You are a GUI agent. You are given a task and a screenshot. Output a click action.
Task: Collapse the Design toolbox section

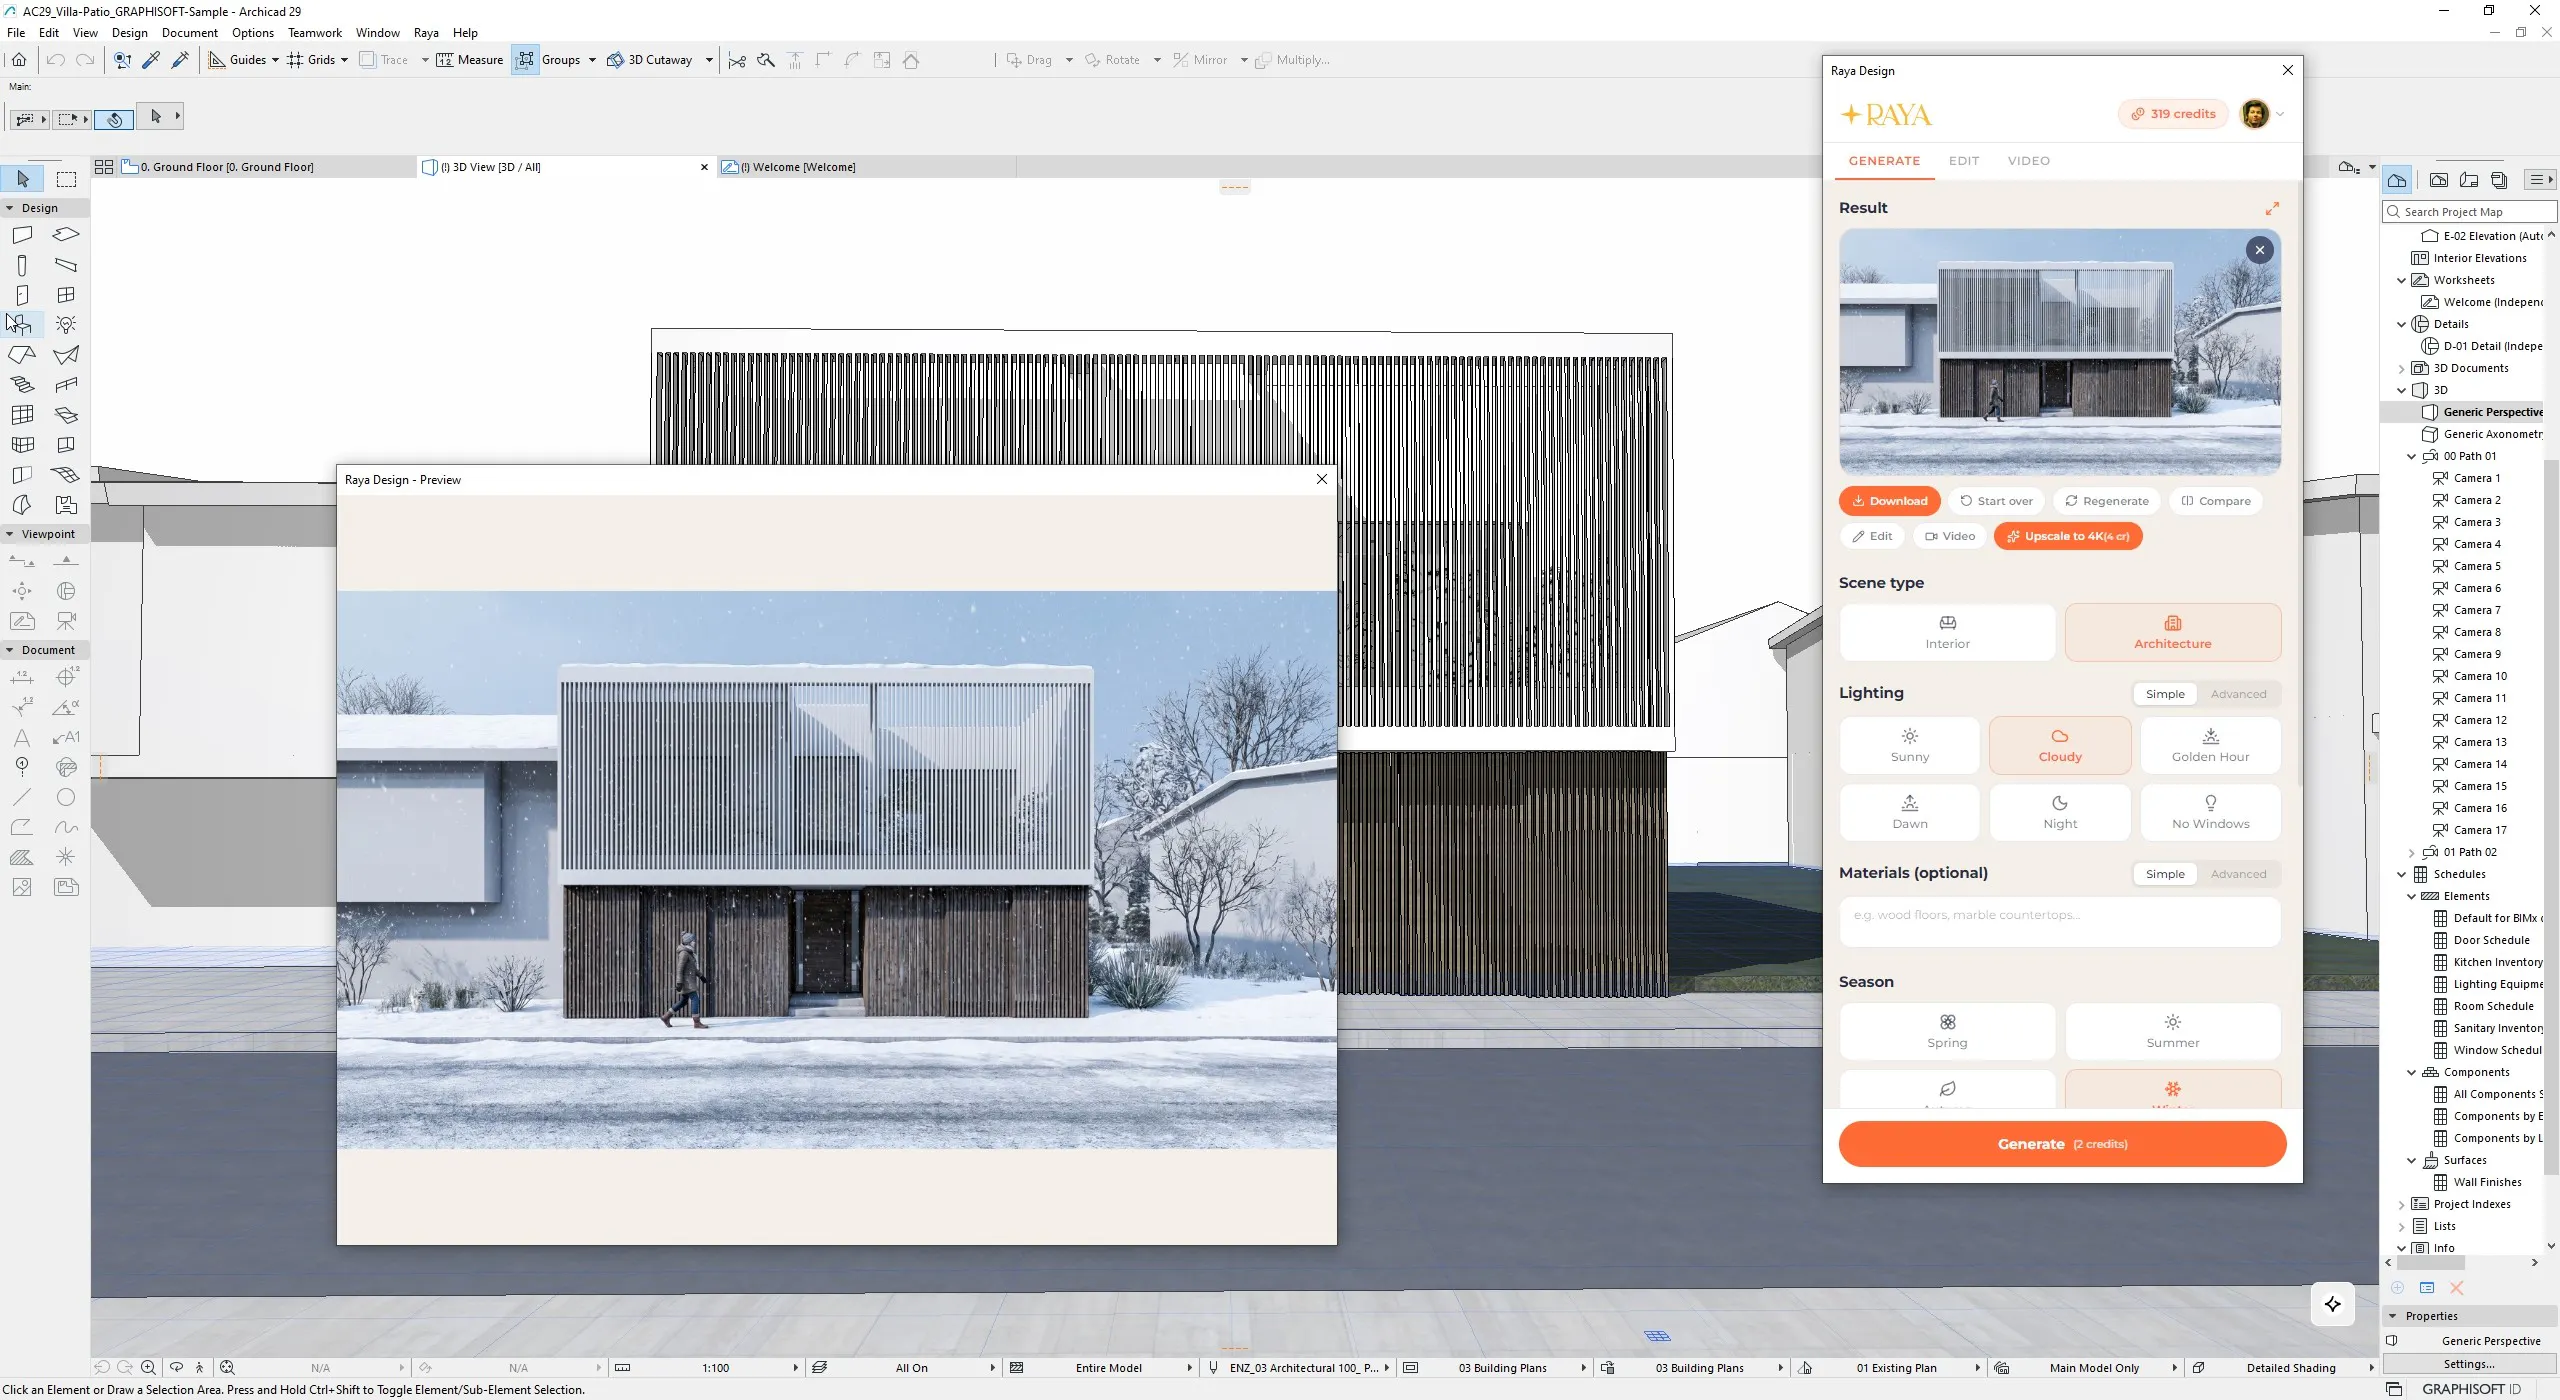(x=10, y=208)
